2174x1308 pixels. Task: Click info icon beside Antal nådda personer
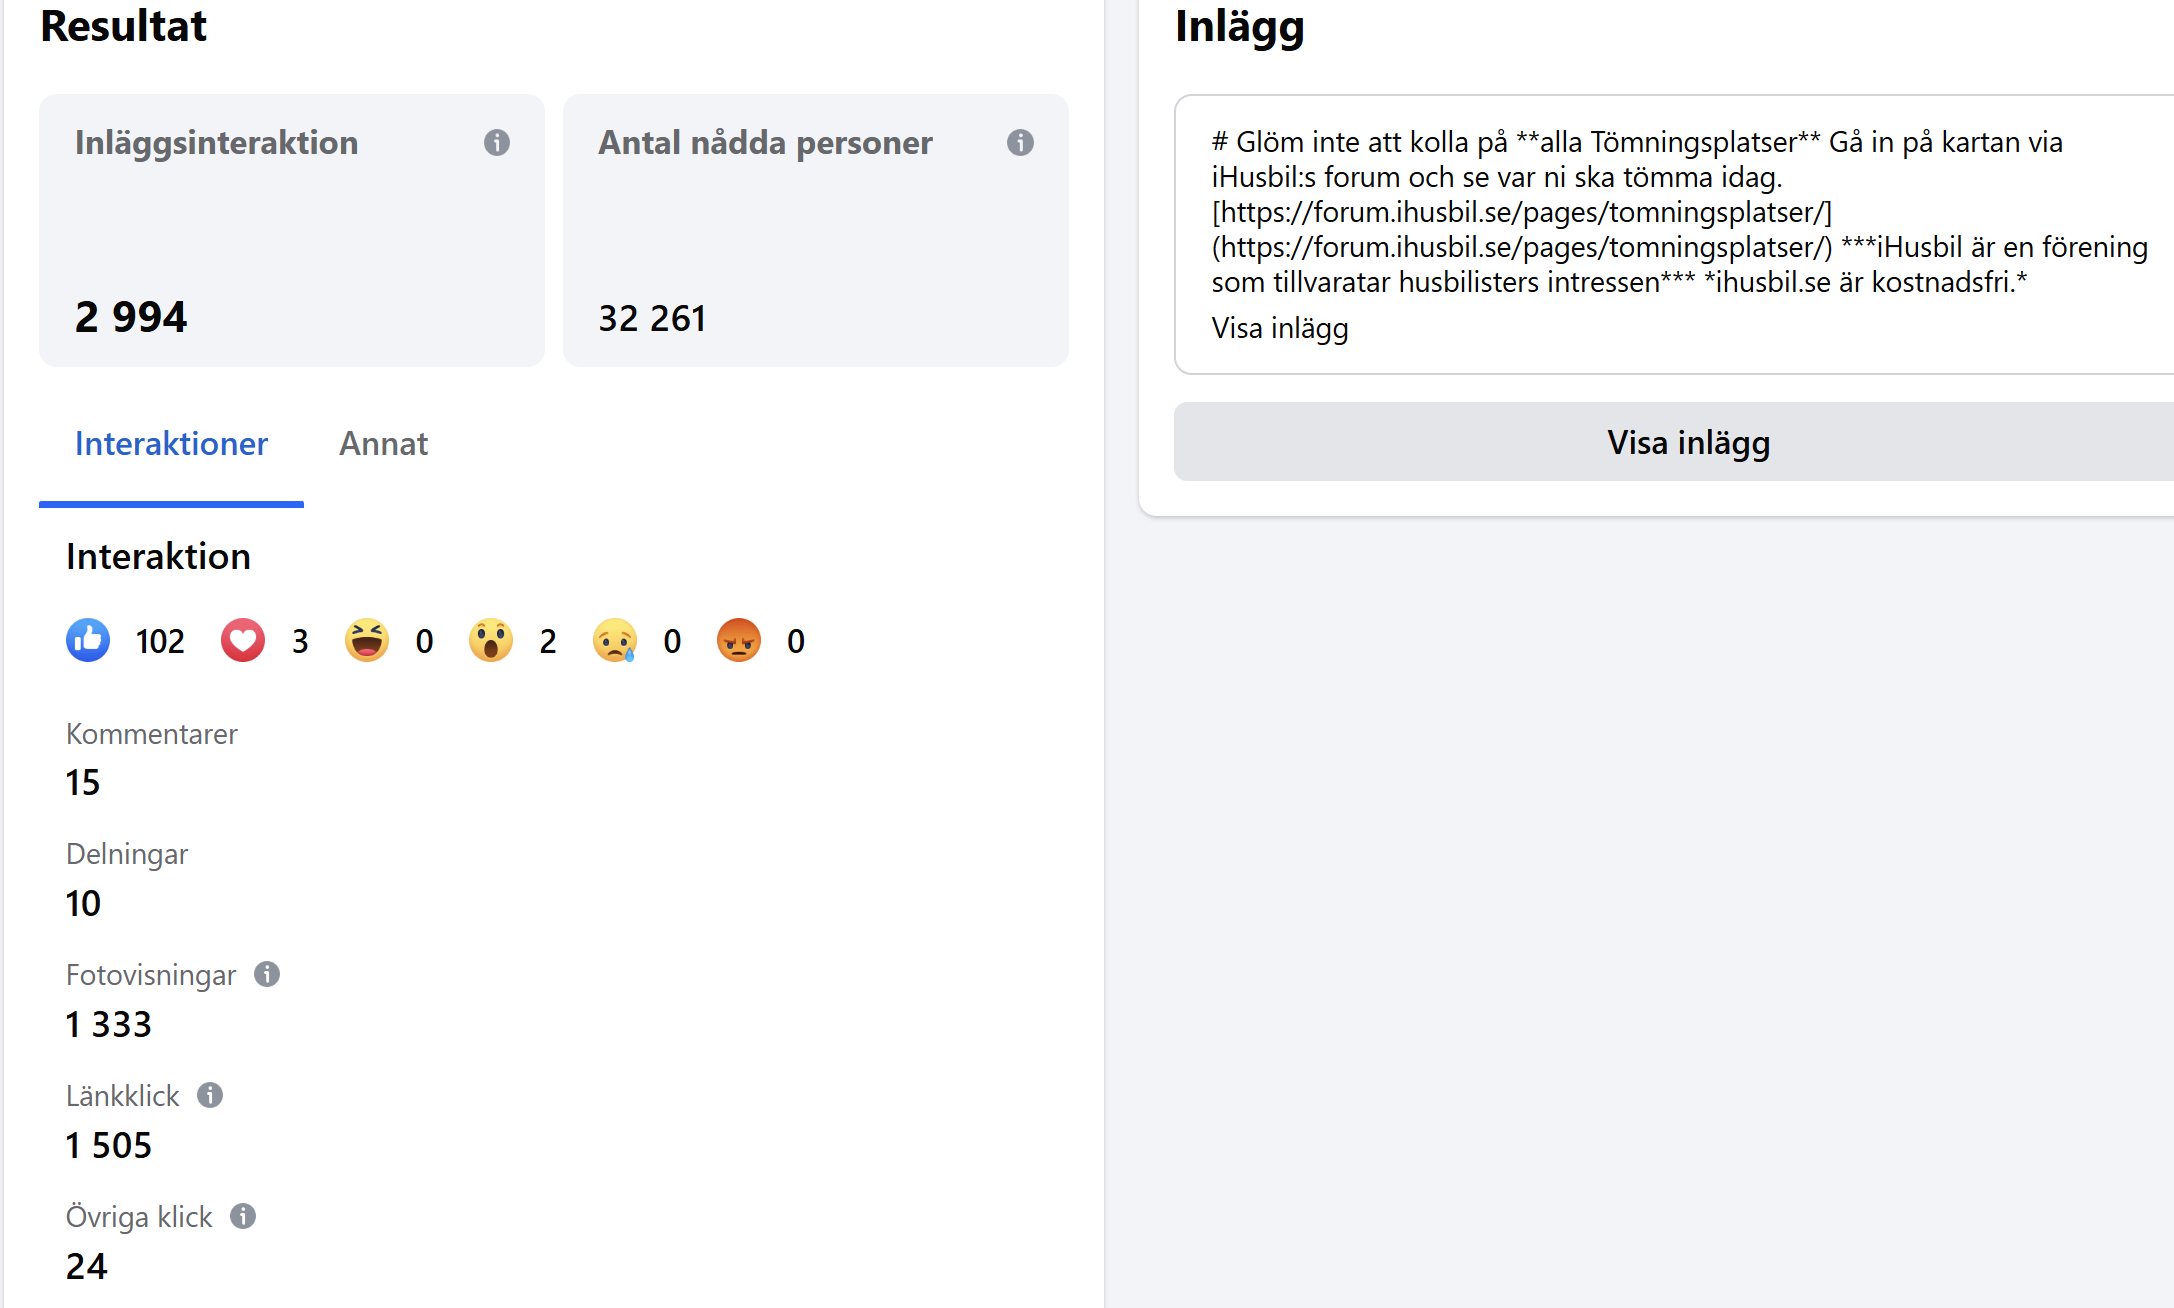click(1020, 143)
